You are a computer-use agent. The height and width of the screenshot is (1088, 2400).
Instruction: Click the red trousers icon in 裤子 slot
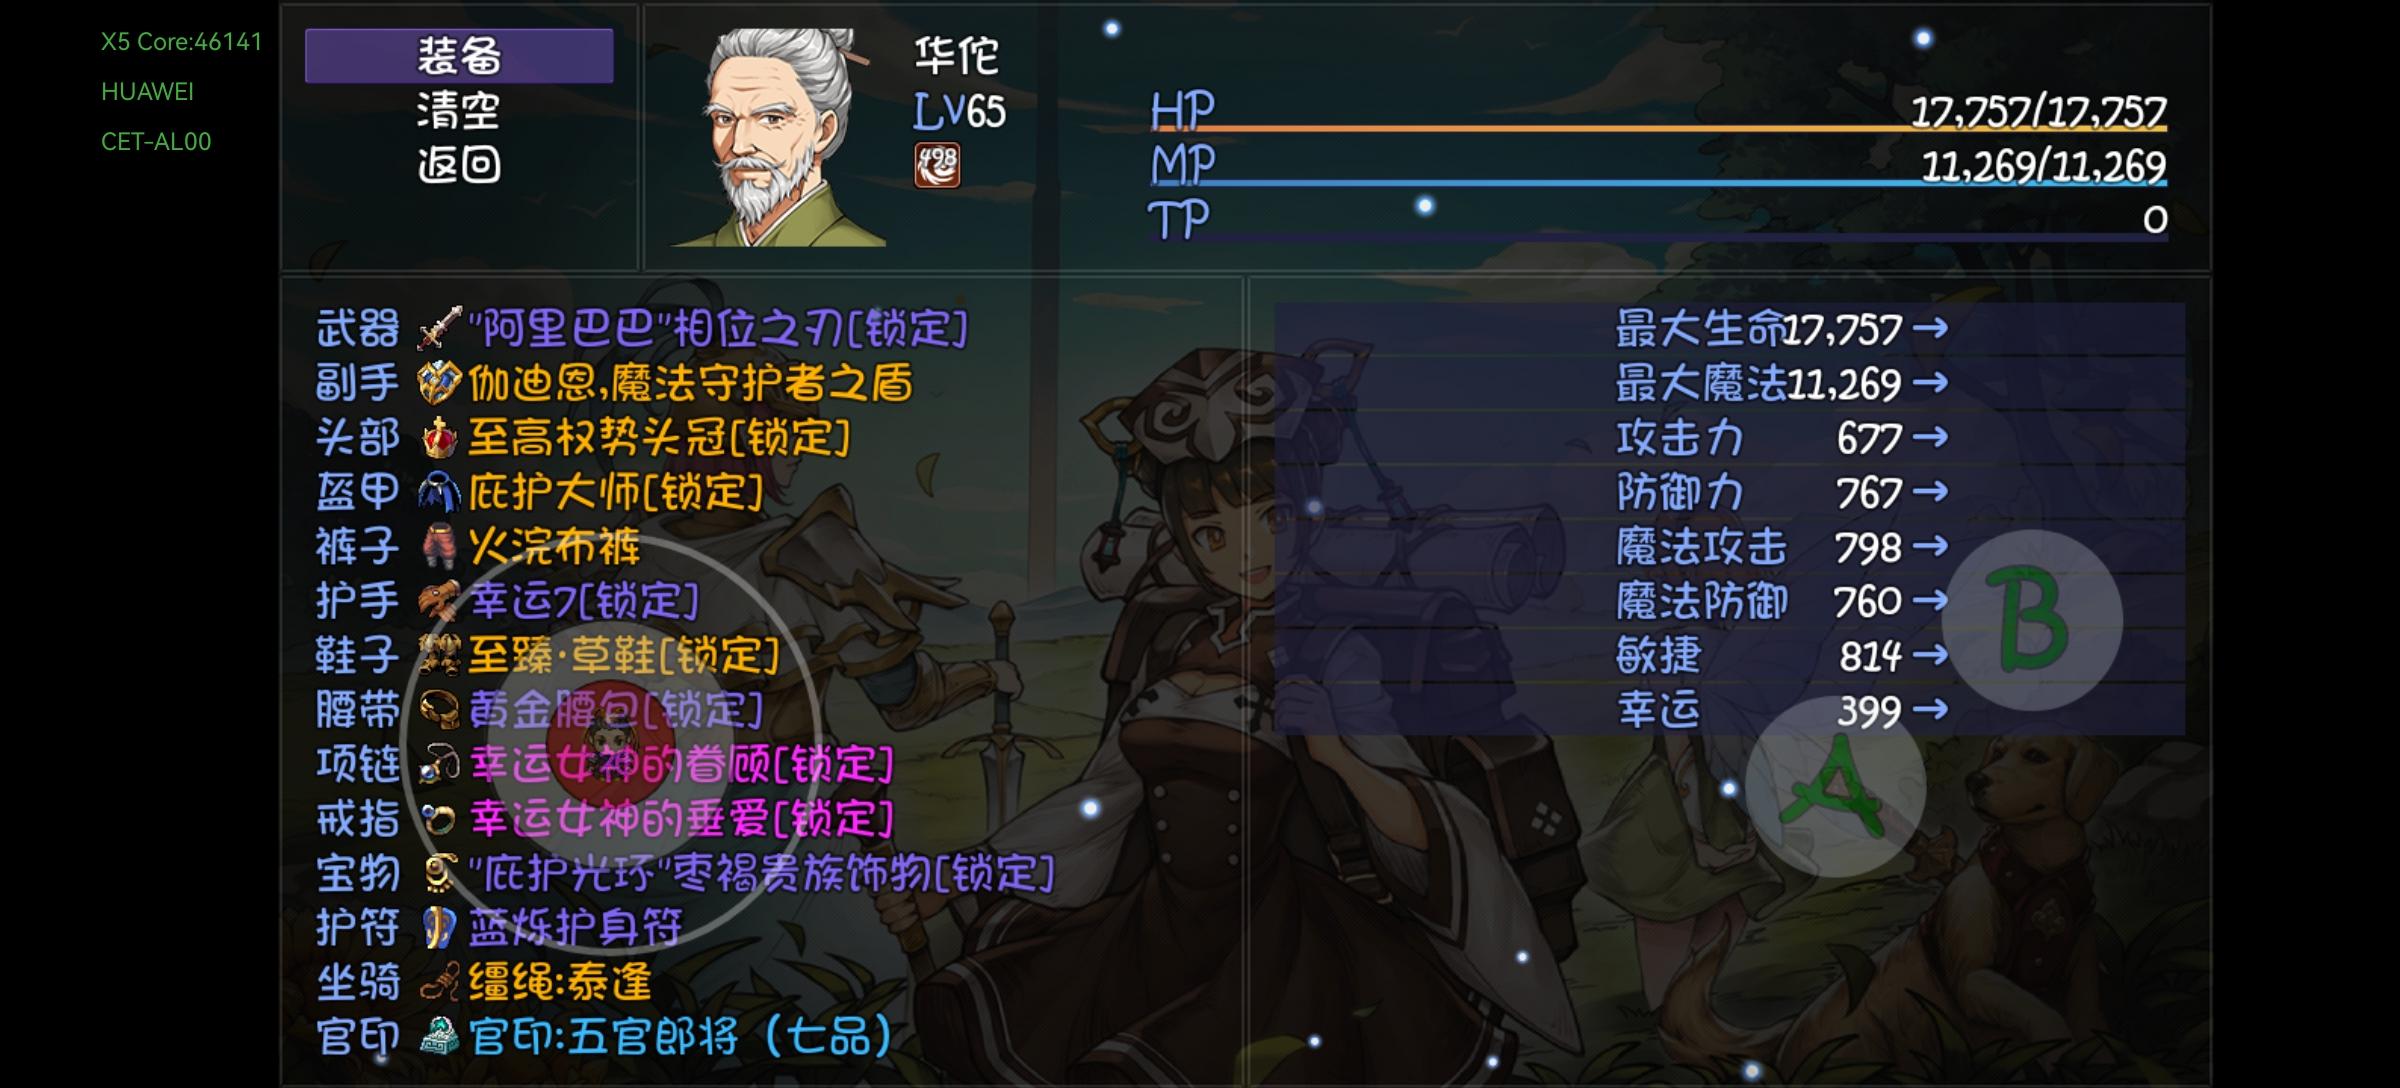click(x=438, y=546)
